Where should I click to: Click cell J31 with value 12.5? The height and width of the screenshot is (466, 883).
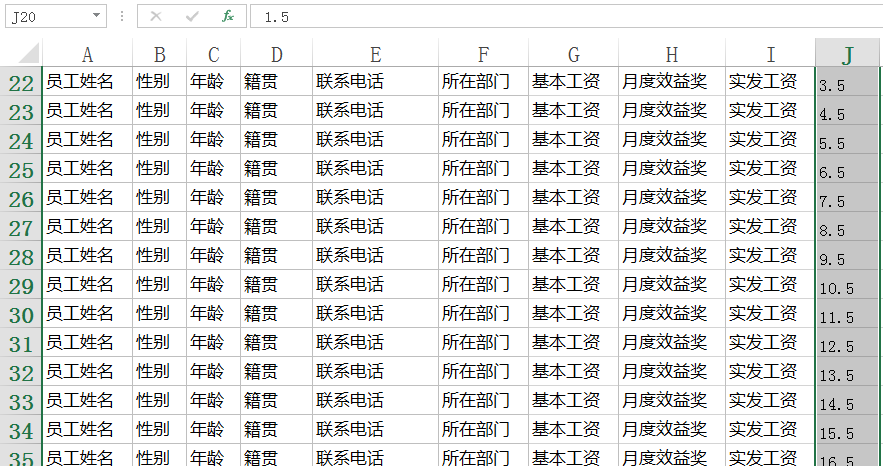(x=848, y=343)
